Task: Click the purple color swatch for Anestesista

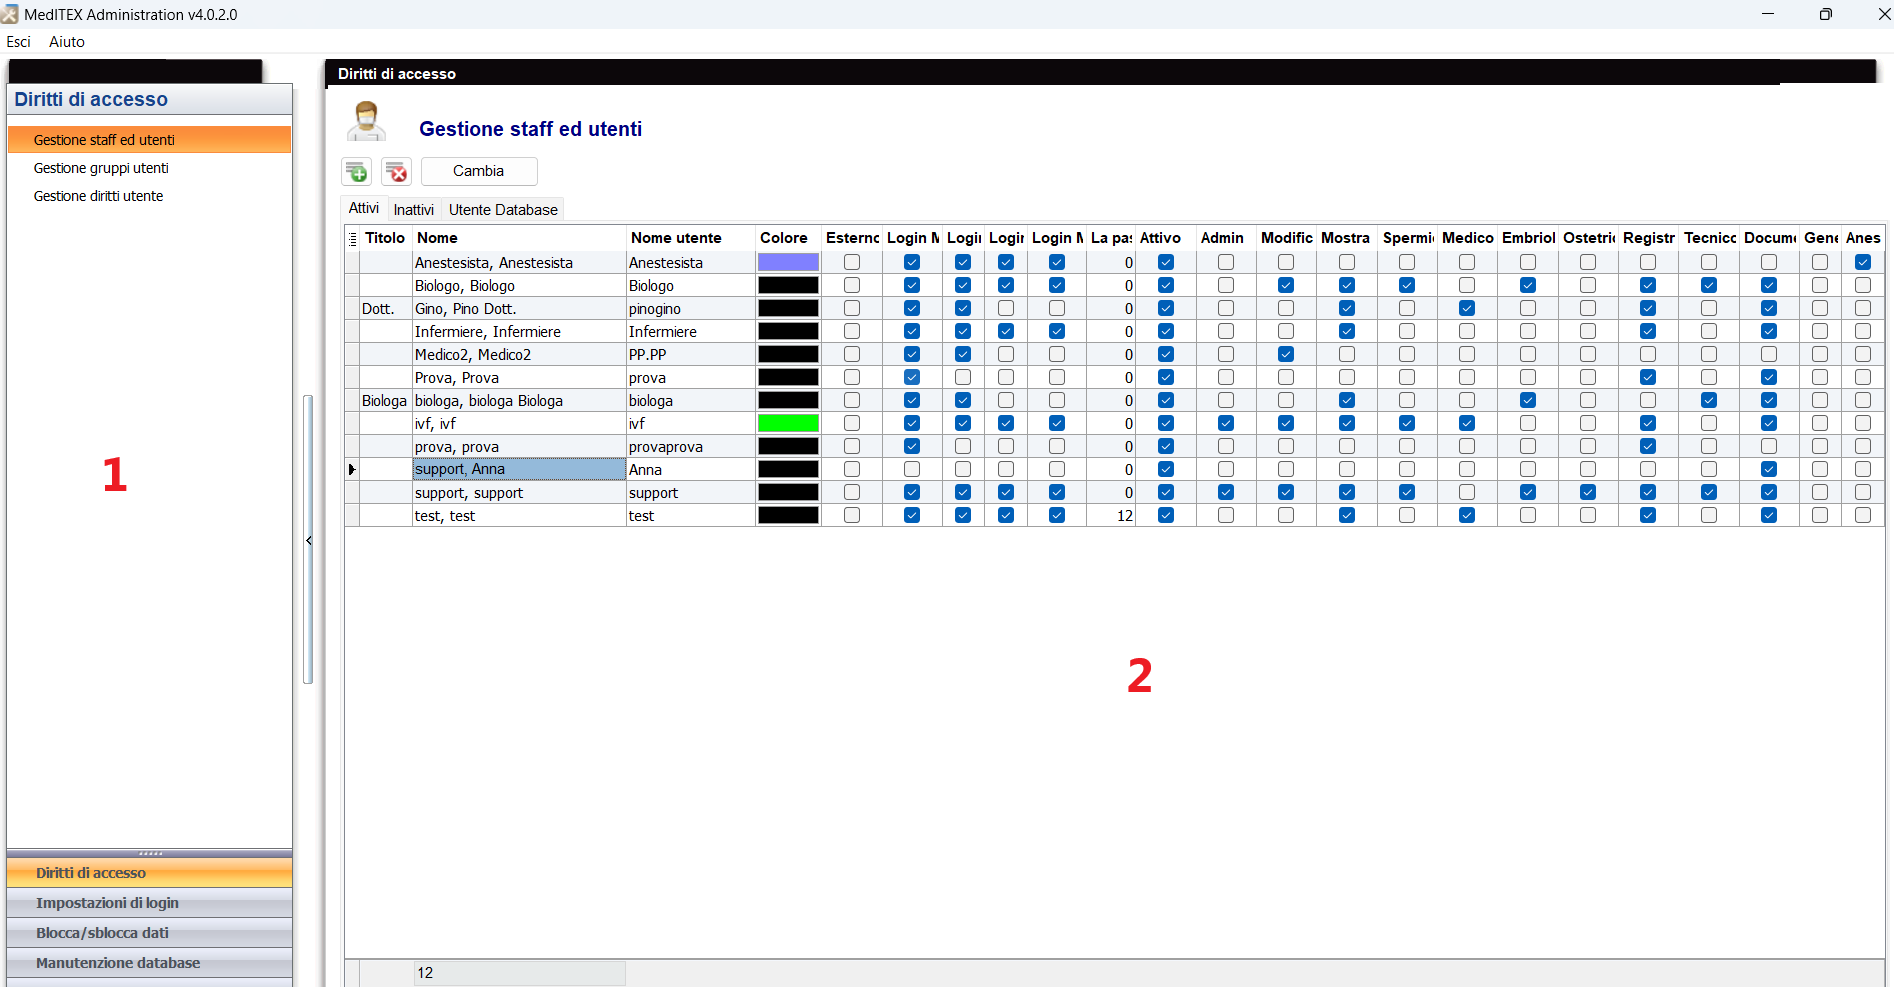Action: point(788,262)
